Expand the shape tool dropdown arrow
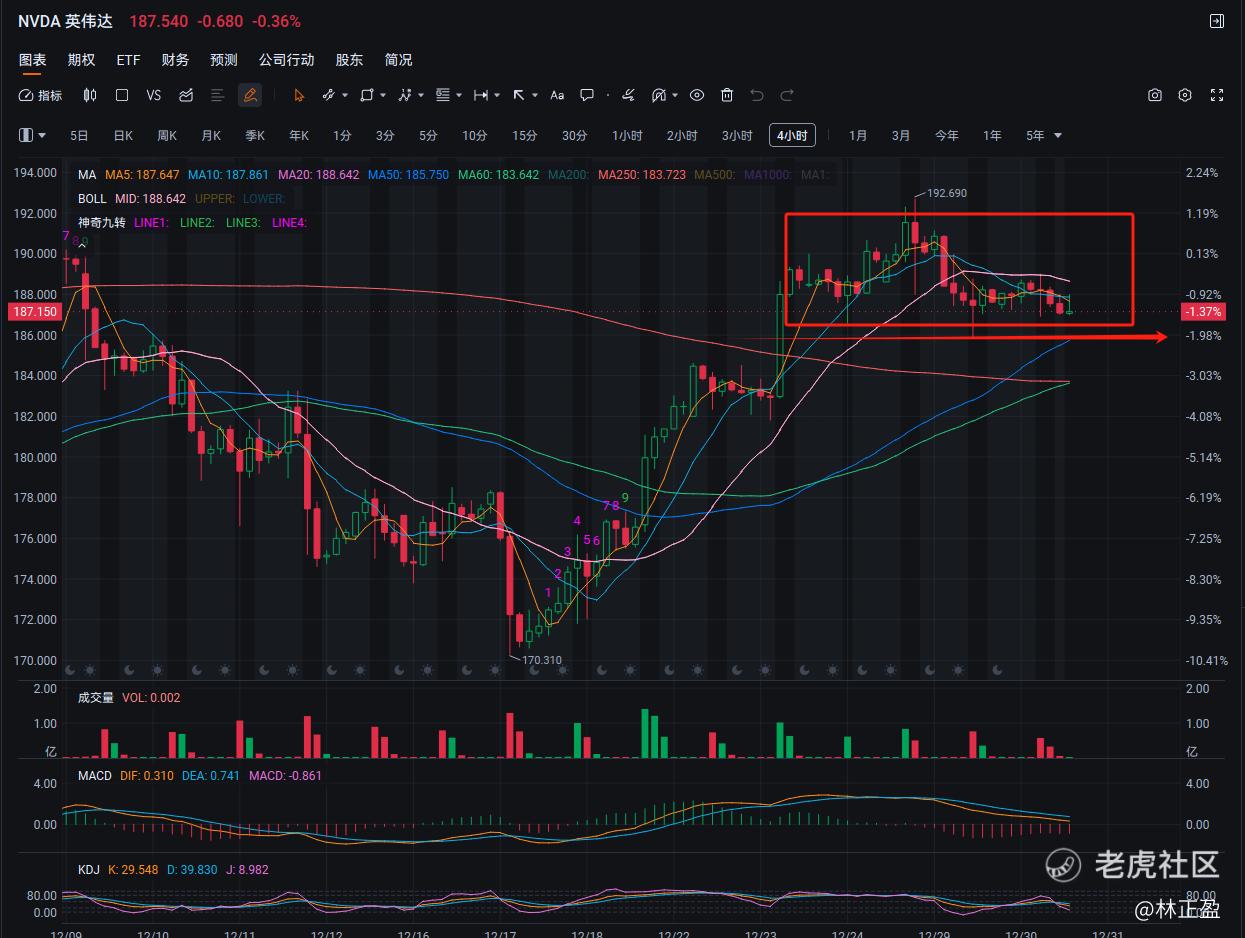1245x938 pixels. click(384, 96)
